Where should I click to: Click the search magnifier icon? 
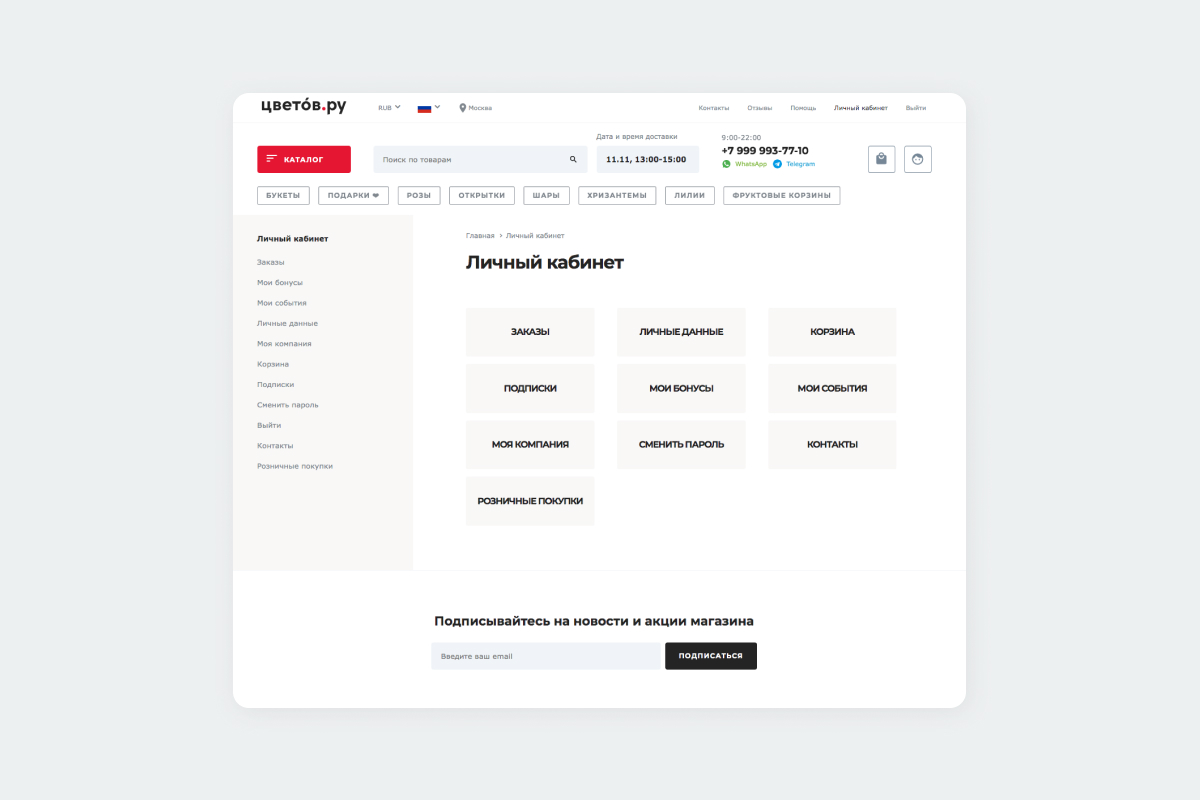point(573,159)
